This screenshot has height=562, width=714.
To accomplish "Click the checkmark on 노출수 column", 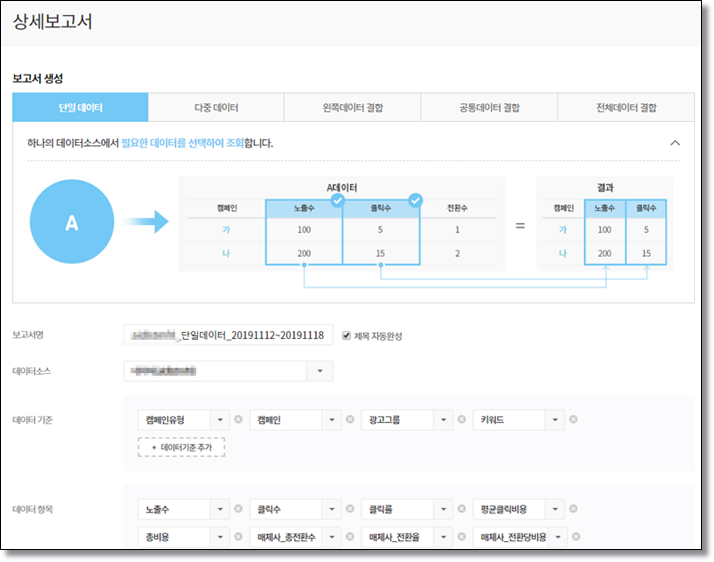I will (337, 200).
